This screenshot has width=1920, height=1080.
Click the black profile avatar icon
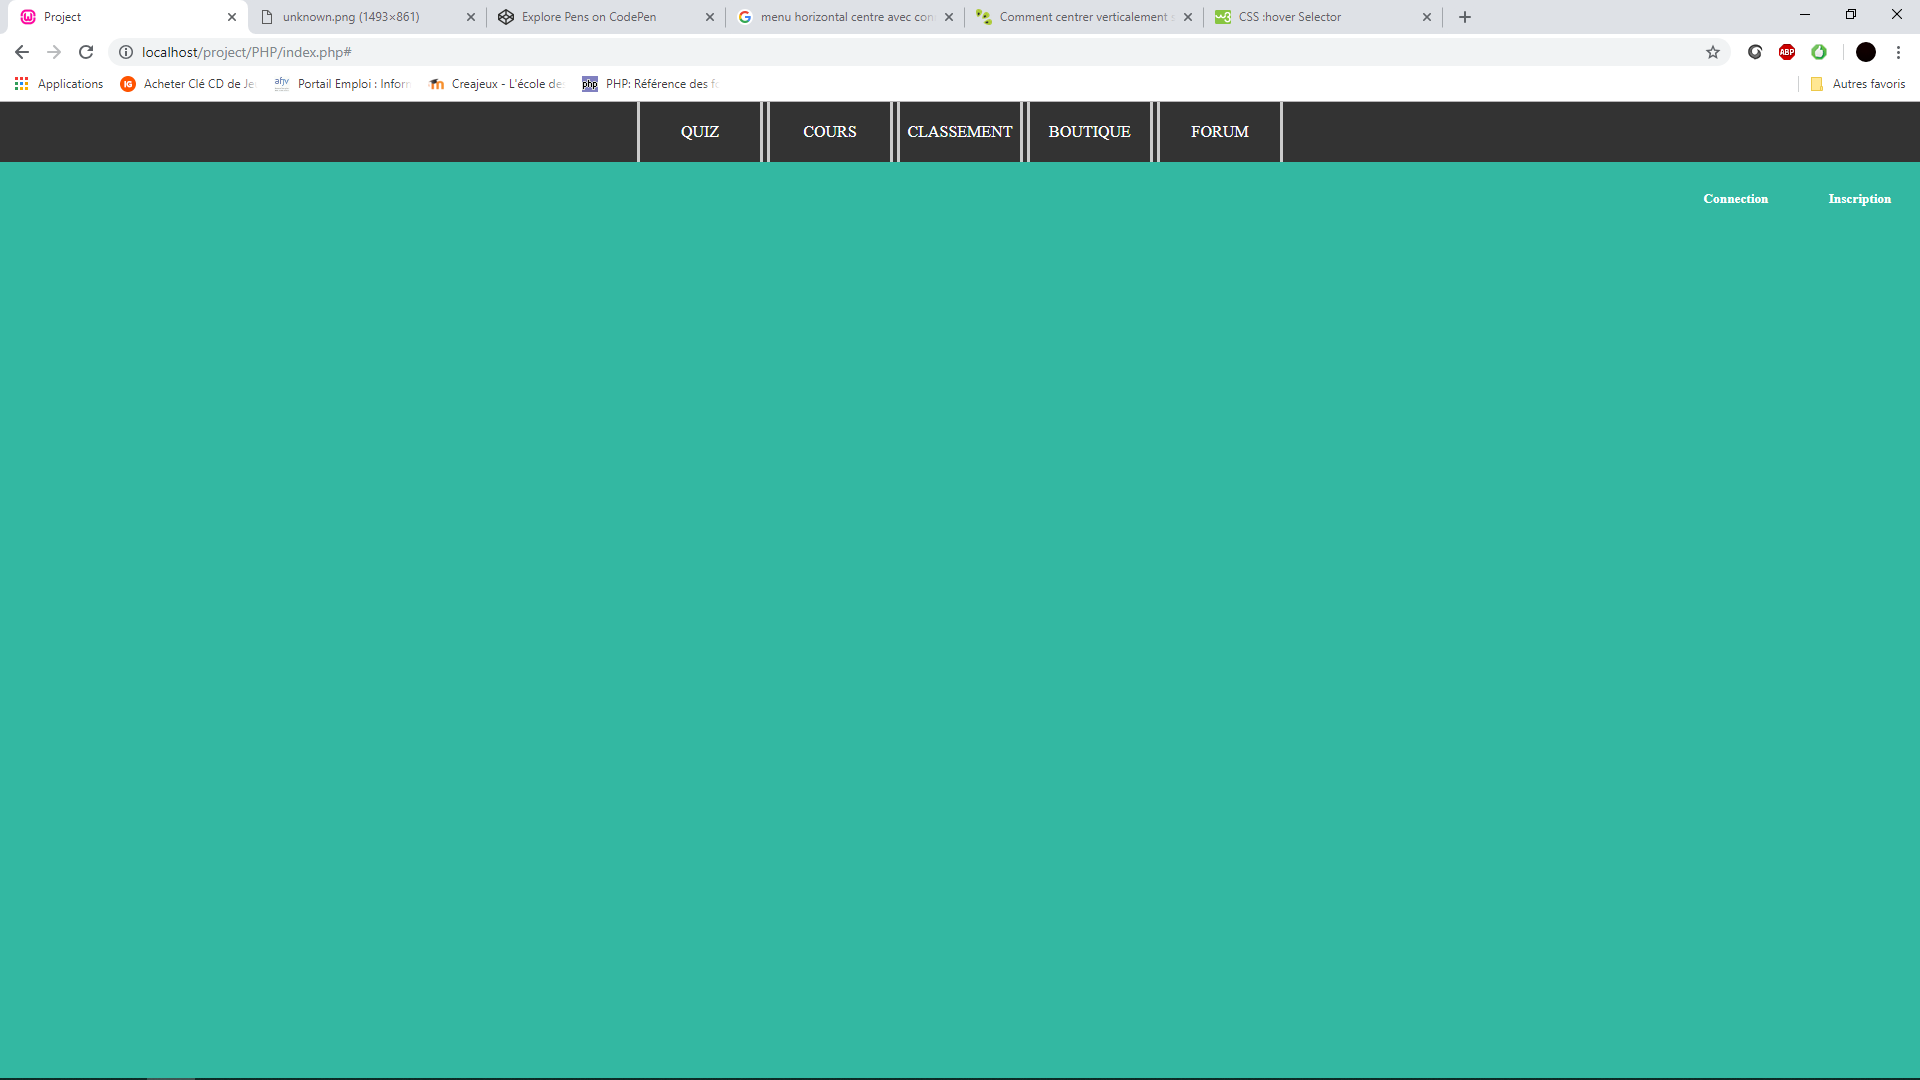[1866, 52]
